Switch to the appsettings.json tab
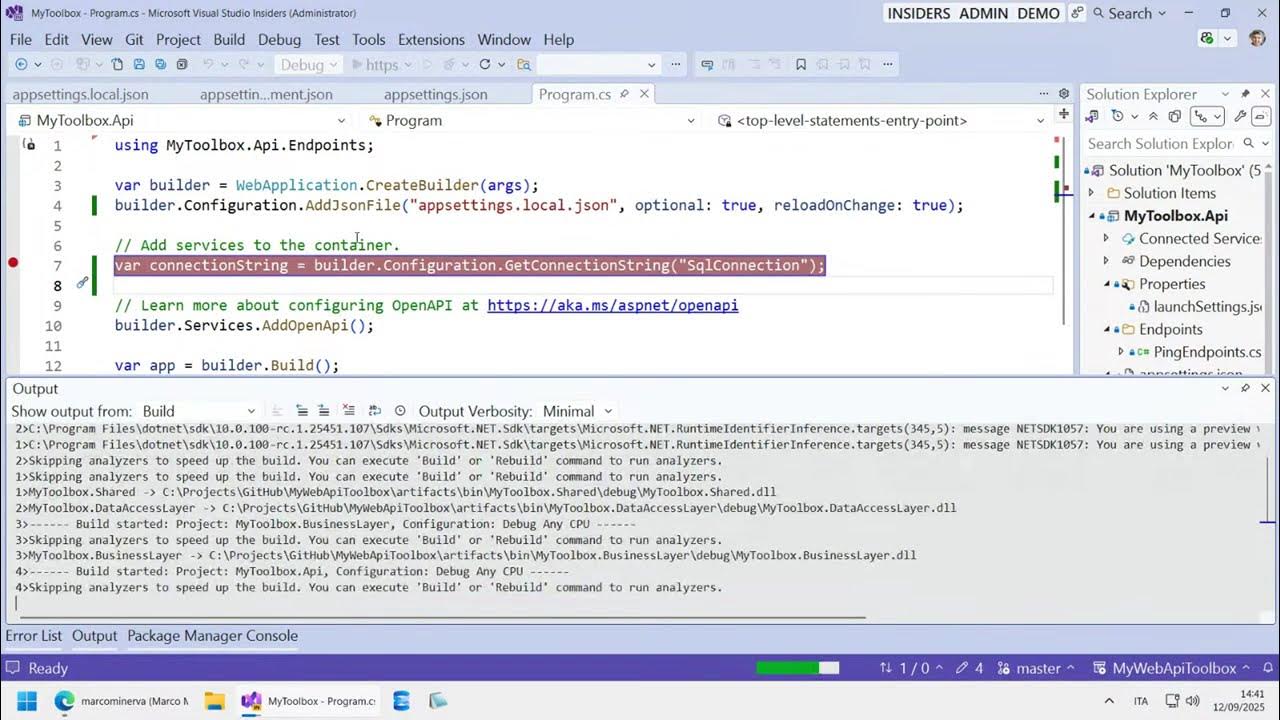Image resolution: width=1280 pixels, height=720 pixels. click(436, 94)
